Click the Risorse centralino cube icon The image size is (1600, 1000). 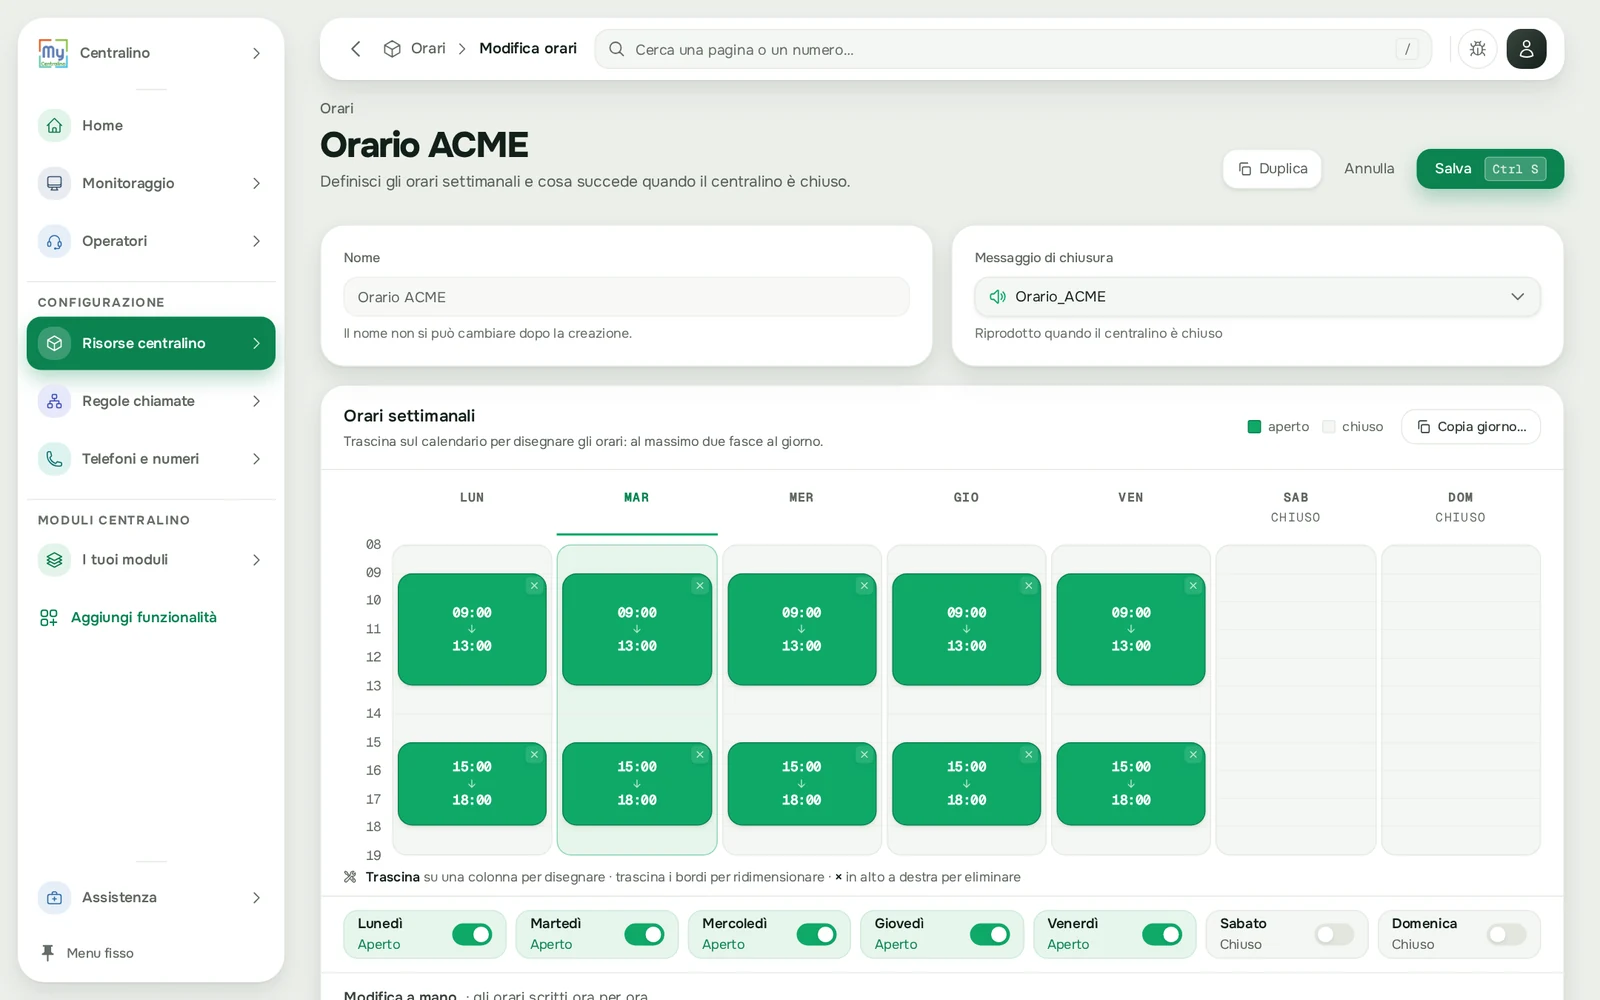tap(54, 343)
